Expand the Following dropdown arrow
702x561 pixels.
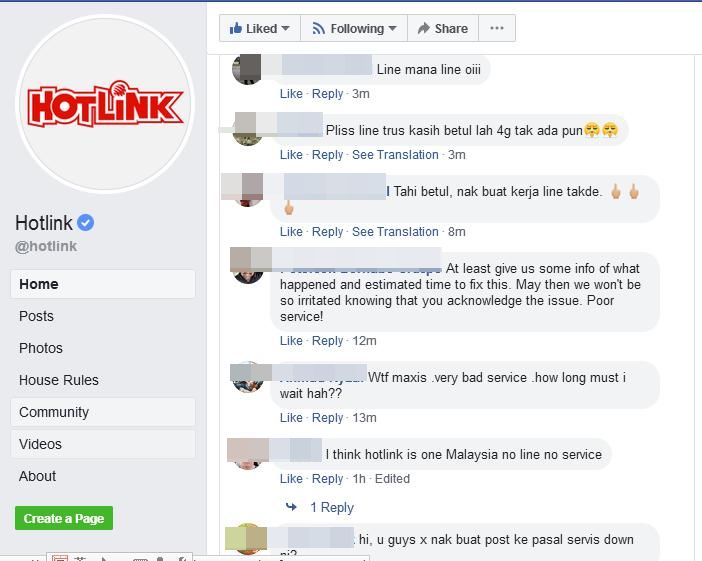tap(392, 29)
